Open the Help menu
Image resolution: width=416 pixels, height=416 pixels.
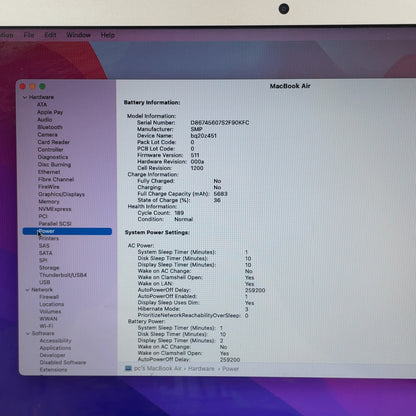point(108,35)
